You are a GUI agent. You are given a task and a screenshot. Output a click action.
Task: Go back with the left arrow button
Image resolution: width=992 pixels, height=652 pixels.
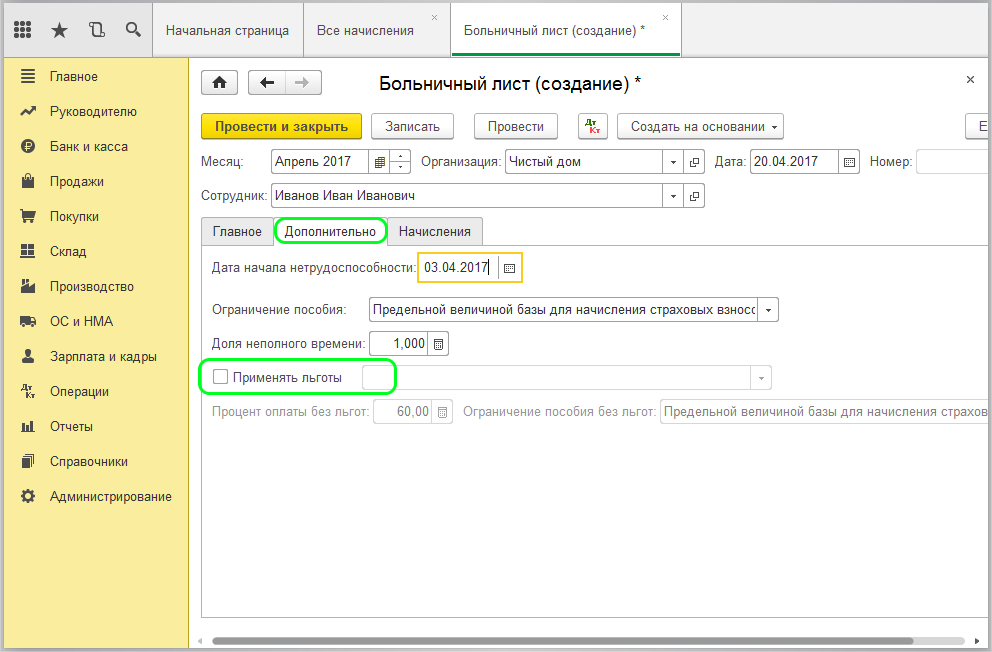coord(267,83)
